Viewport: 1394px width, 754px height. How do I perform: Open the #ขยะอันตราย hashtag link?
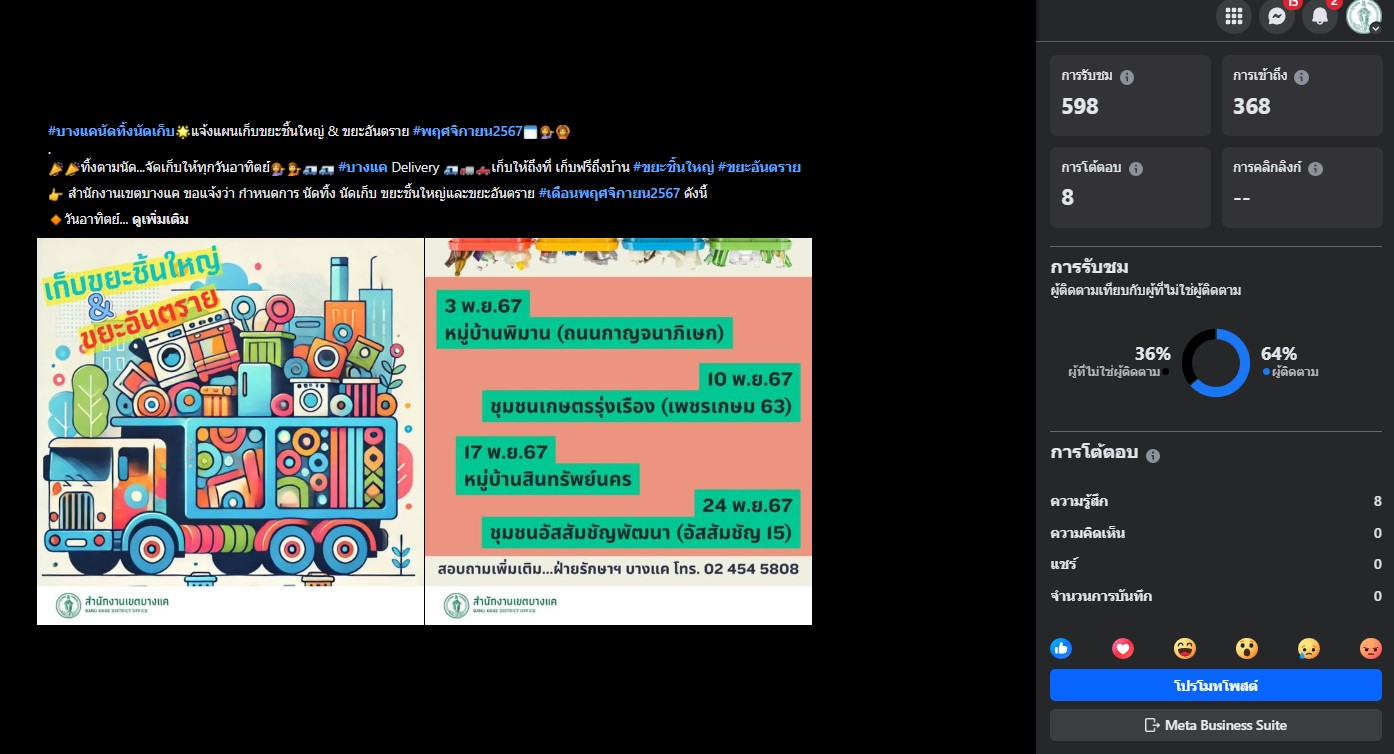click(759, 167)
